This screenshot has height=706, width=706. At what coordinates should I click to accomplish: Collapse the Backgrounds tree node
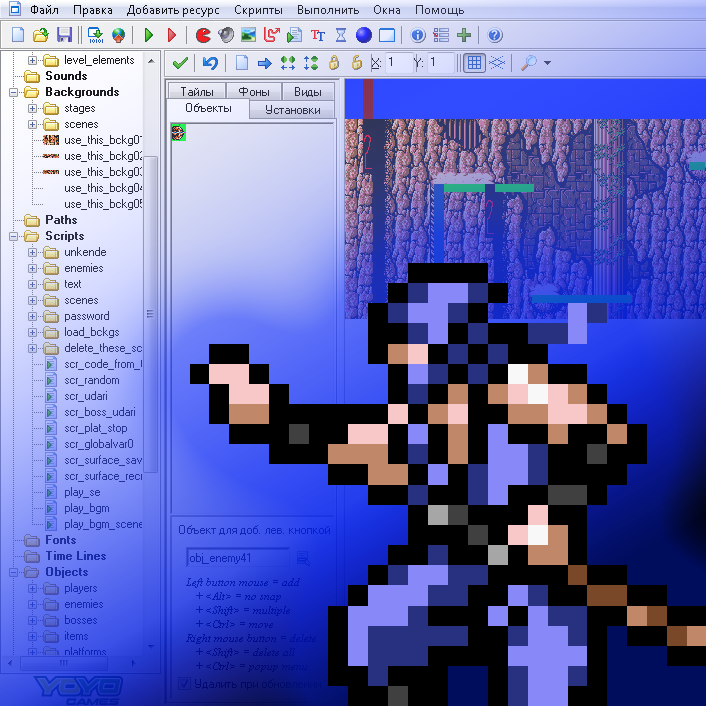pyautogui.click(x=13, y=92)
